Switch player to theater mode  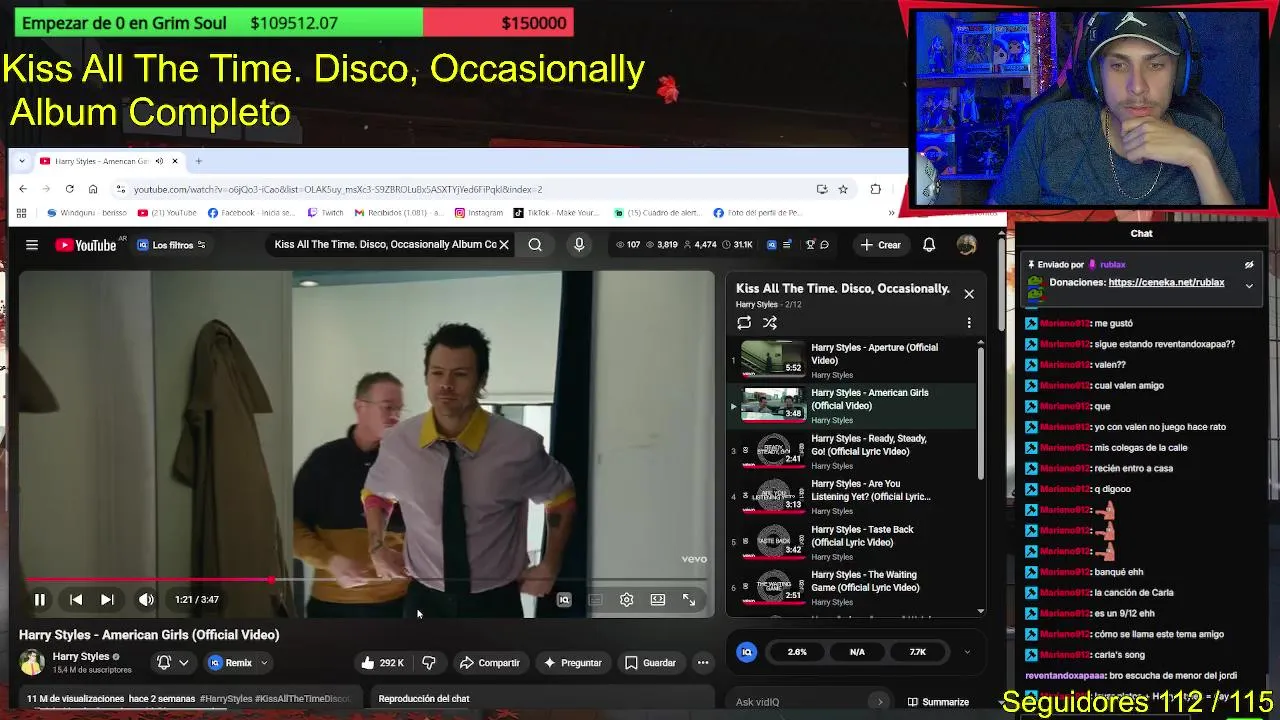click(x=658, y=599)
